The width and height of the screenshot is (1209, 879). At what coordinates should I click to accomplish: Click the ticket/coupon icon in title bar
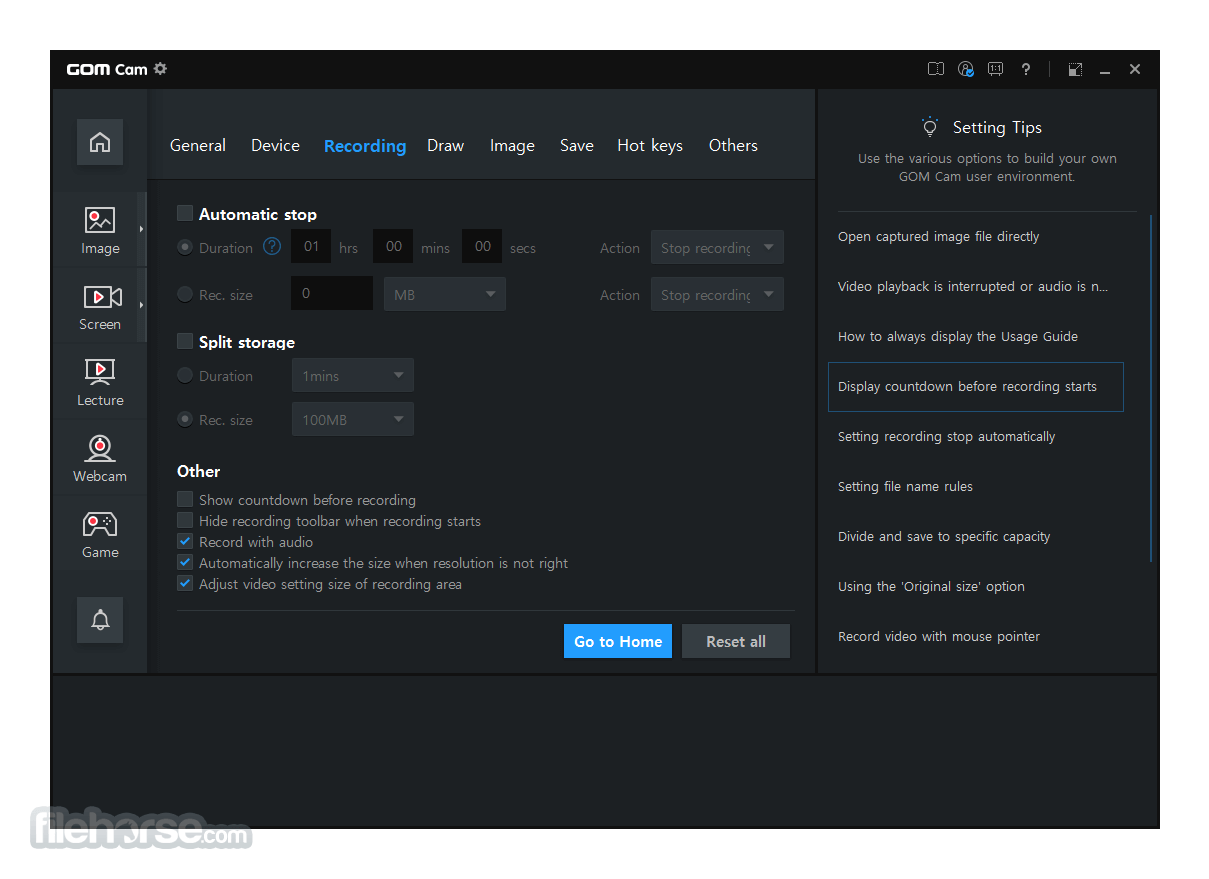(936, 69)
